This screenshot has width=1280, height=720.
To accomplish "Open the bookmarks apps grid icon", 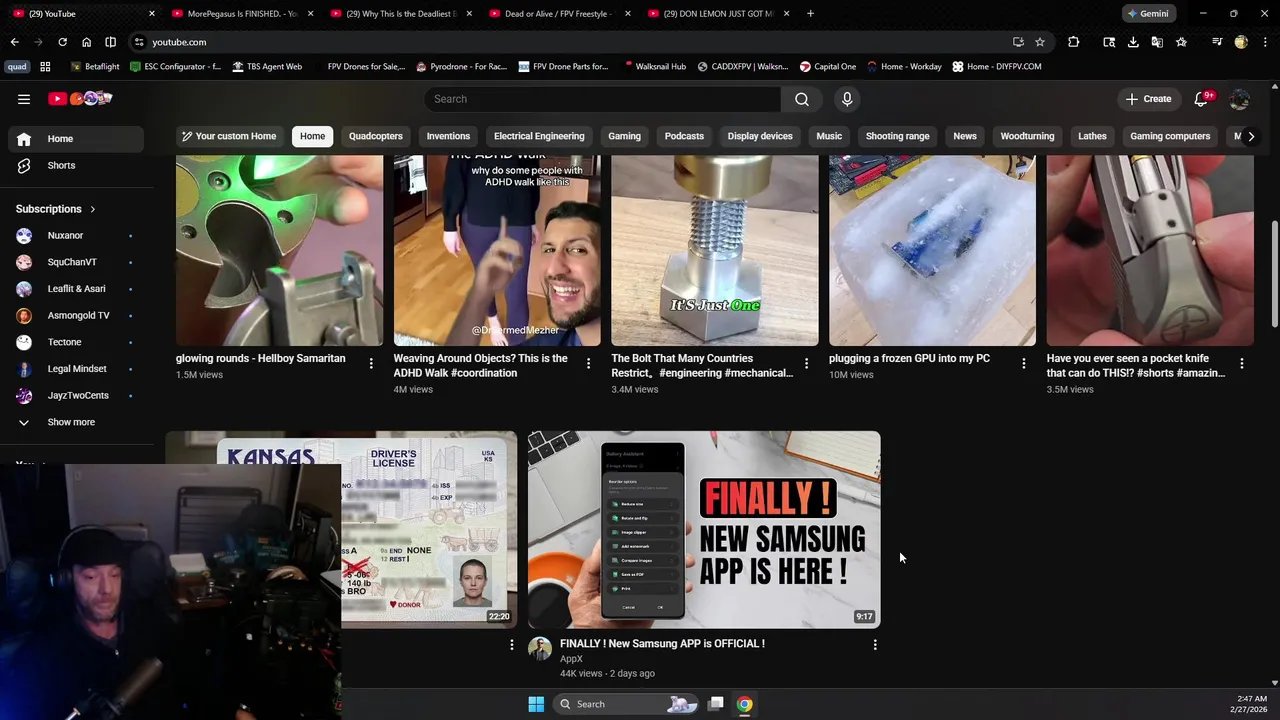I will (x=45, y=66).
